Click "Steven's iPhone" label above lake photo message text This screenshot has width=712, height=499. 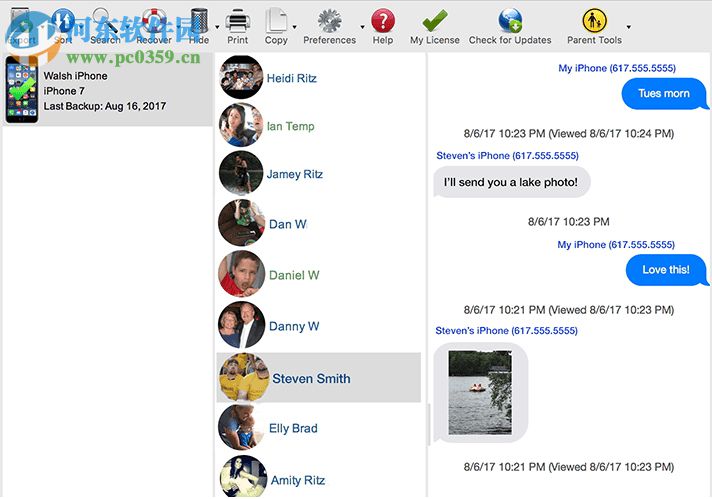(507, 156)
